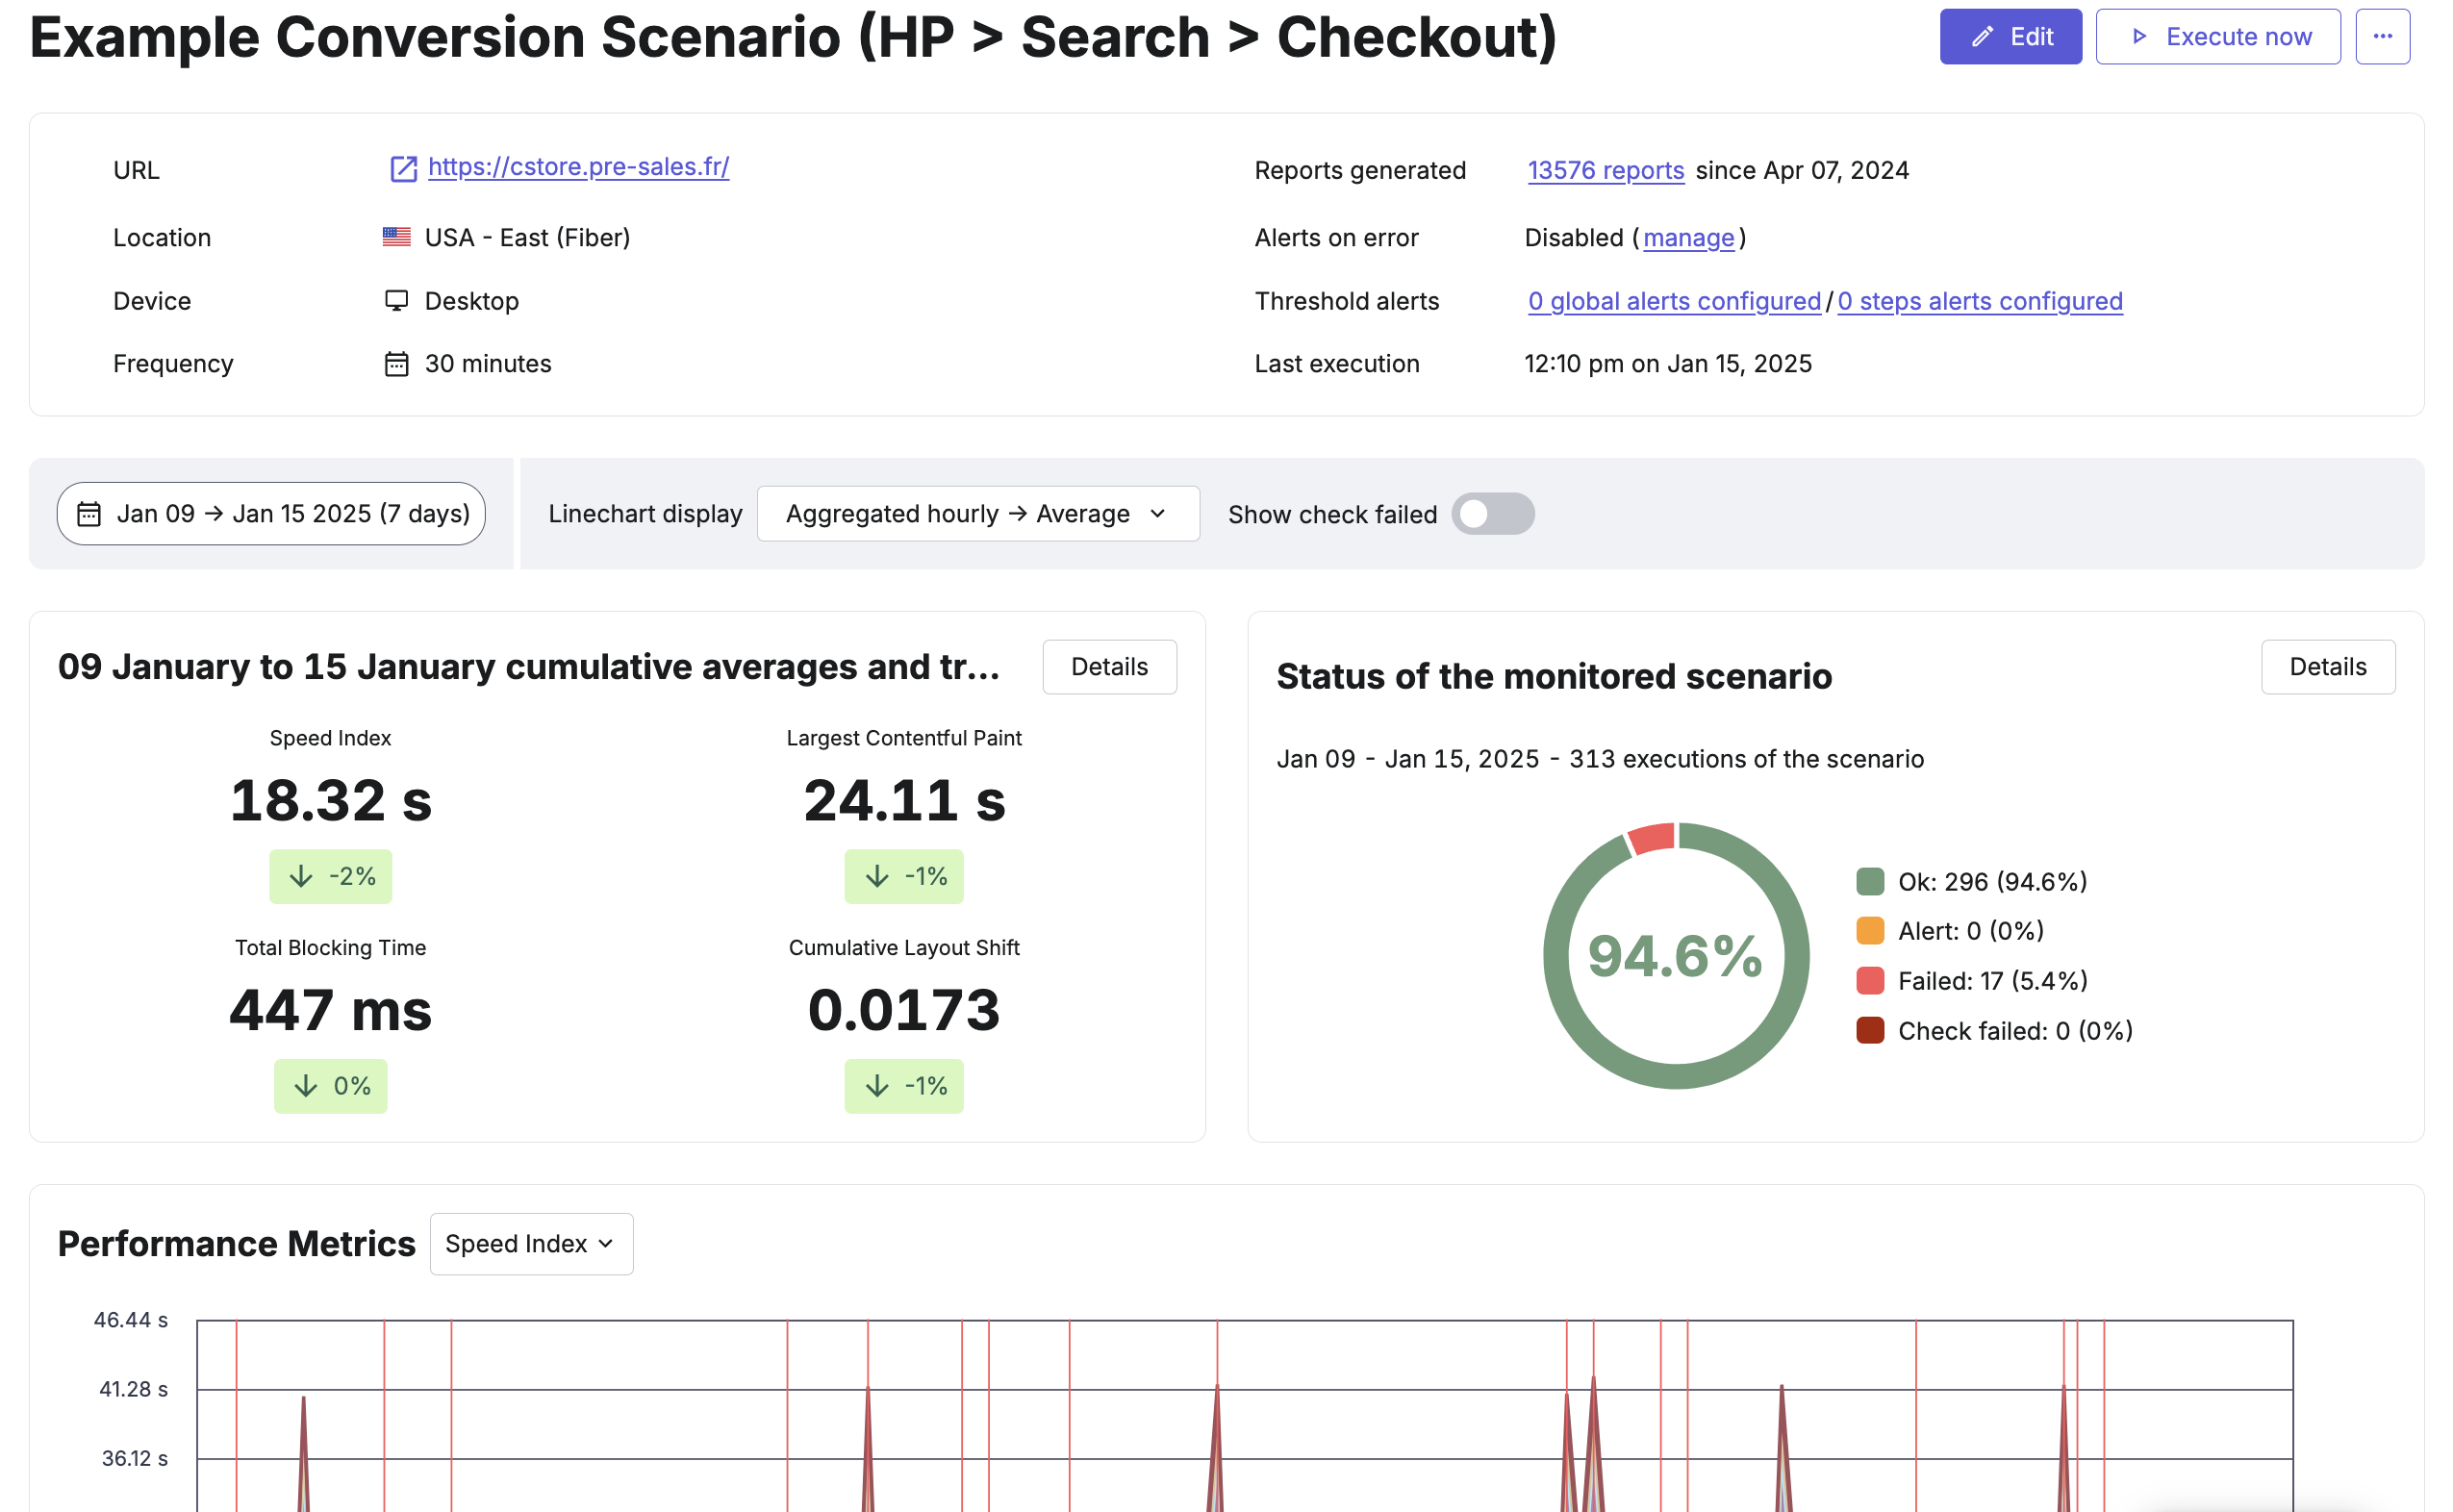Click the 46.44 s chart axis label

[x=131, y=1320]
